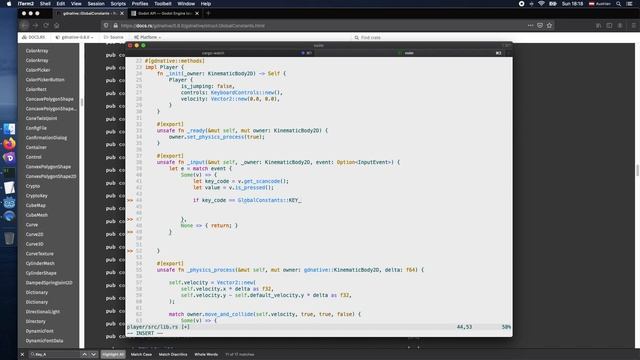Open the Trash in the Dock
The height and width of the screenshot is (360, 640).
click(x=9, y=238)
